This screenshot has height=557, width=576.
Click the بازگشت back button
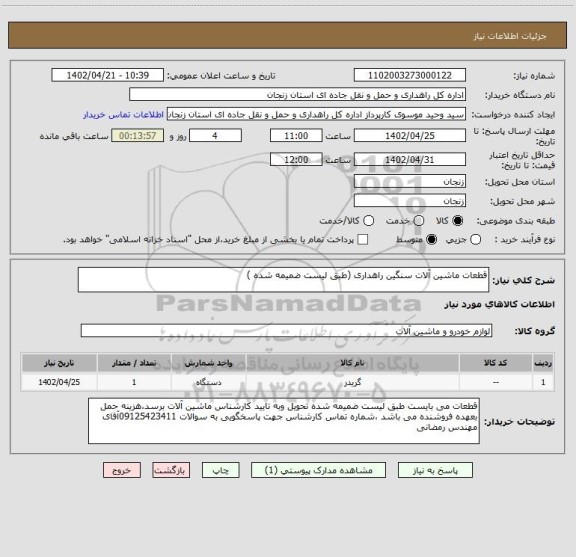(171, 470)
